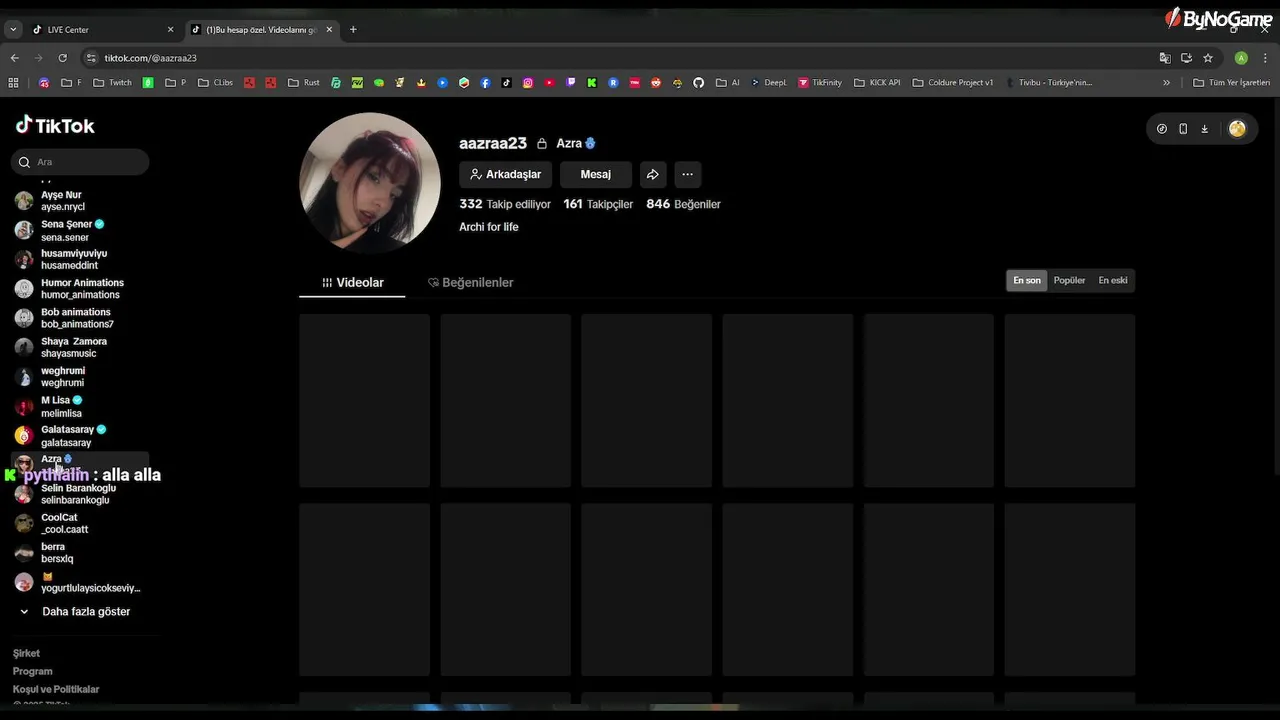Click the download icon in TikTok top-right toolbar
Image resolution: width=1280 pixels, height=720 pixels.
1204,128
